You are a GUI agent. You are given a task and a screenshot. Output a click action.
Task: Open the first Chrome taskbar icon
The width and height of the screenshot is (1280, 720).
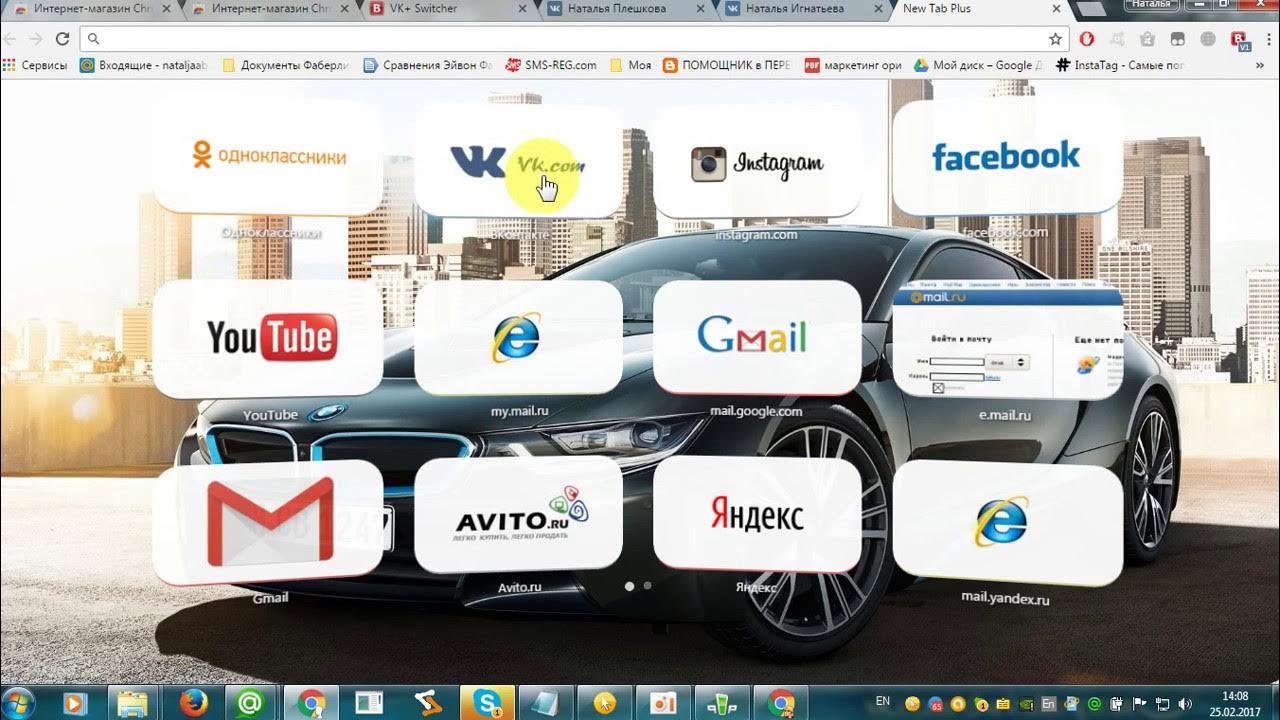click(311, 703)
